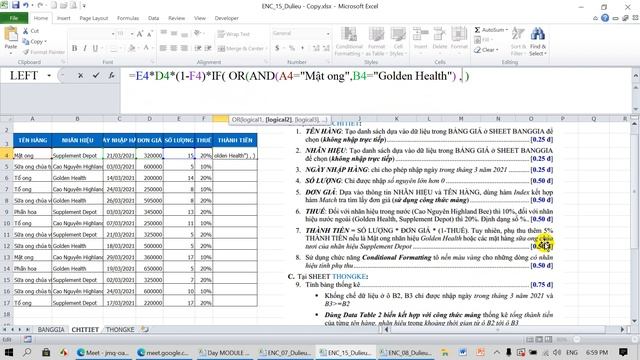The image size is (640, 360).
Task: Click the Undo arrow in the quick access toolbar
Action: pos(26,5)
